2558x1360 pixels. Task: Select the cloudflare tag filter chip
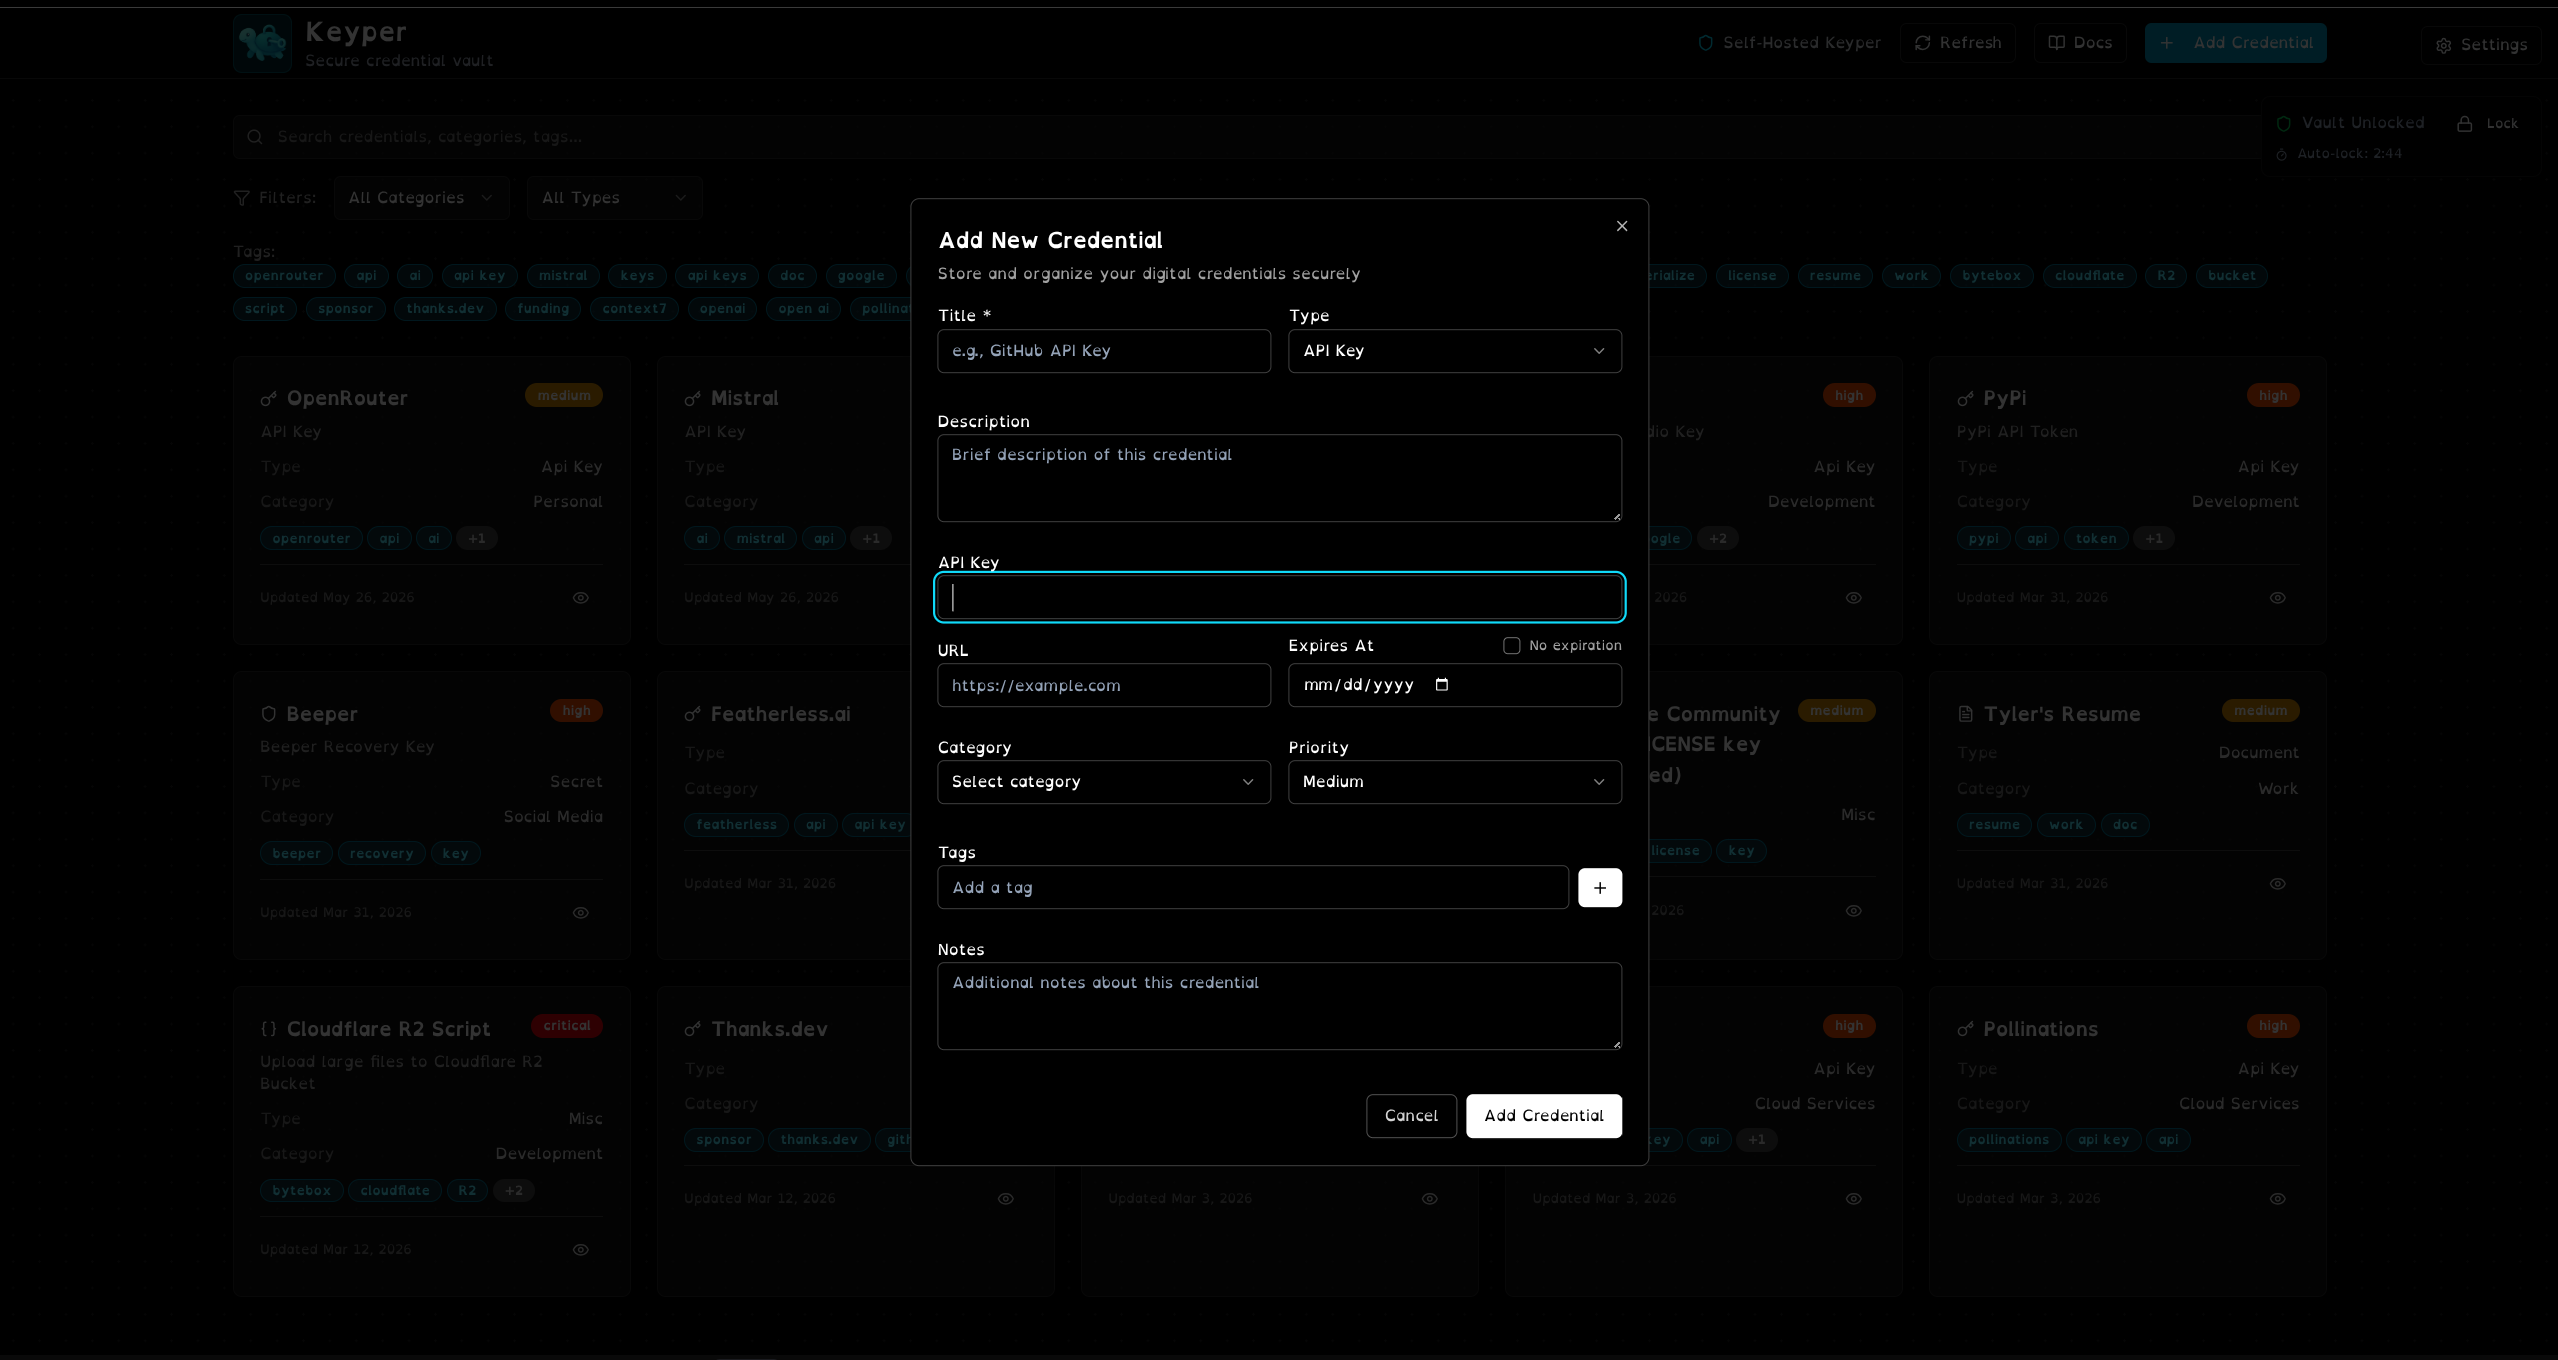click(2089, 276)
